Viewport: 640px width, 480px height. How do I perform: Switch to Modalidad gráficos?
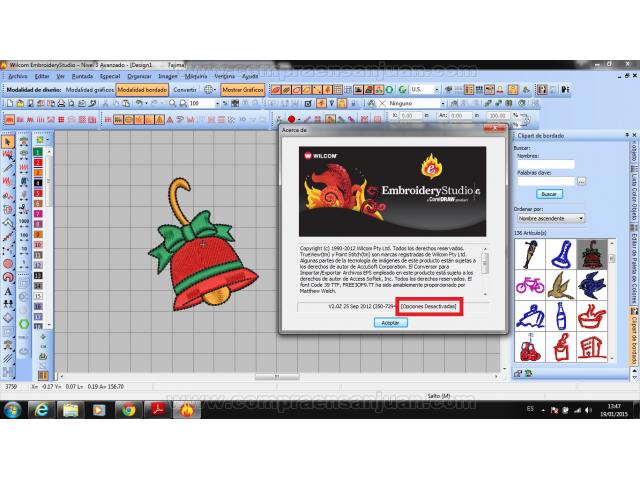point(90,90)
